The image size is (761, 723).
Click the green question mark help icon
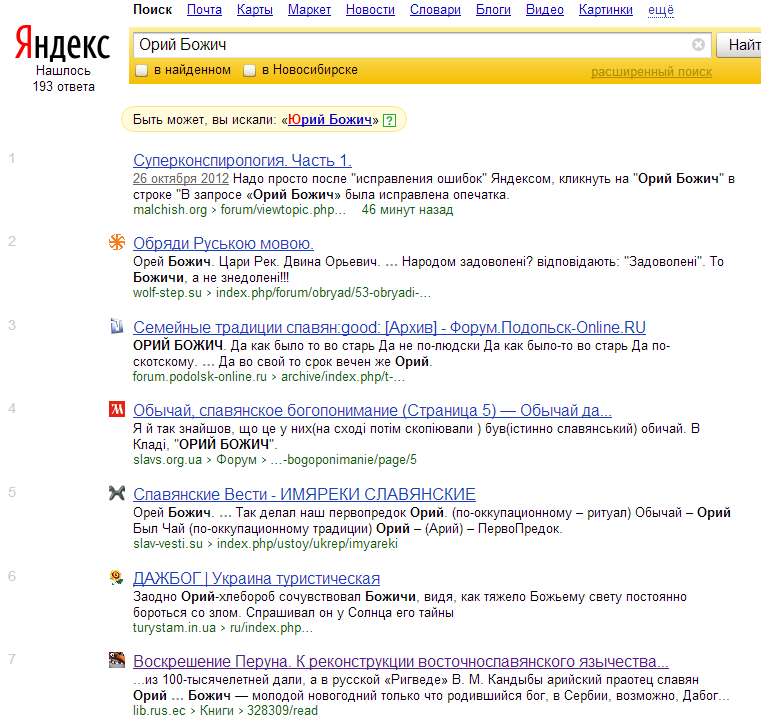click(x=389, y=120)
